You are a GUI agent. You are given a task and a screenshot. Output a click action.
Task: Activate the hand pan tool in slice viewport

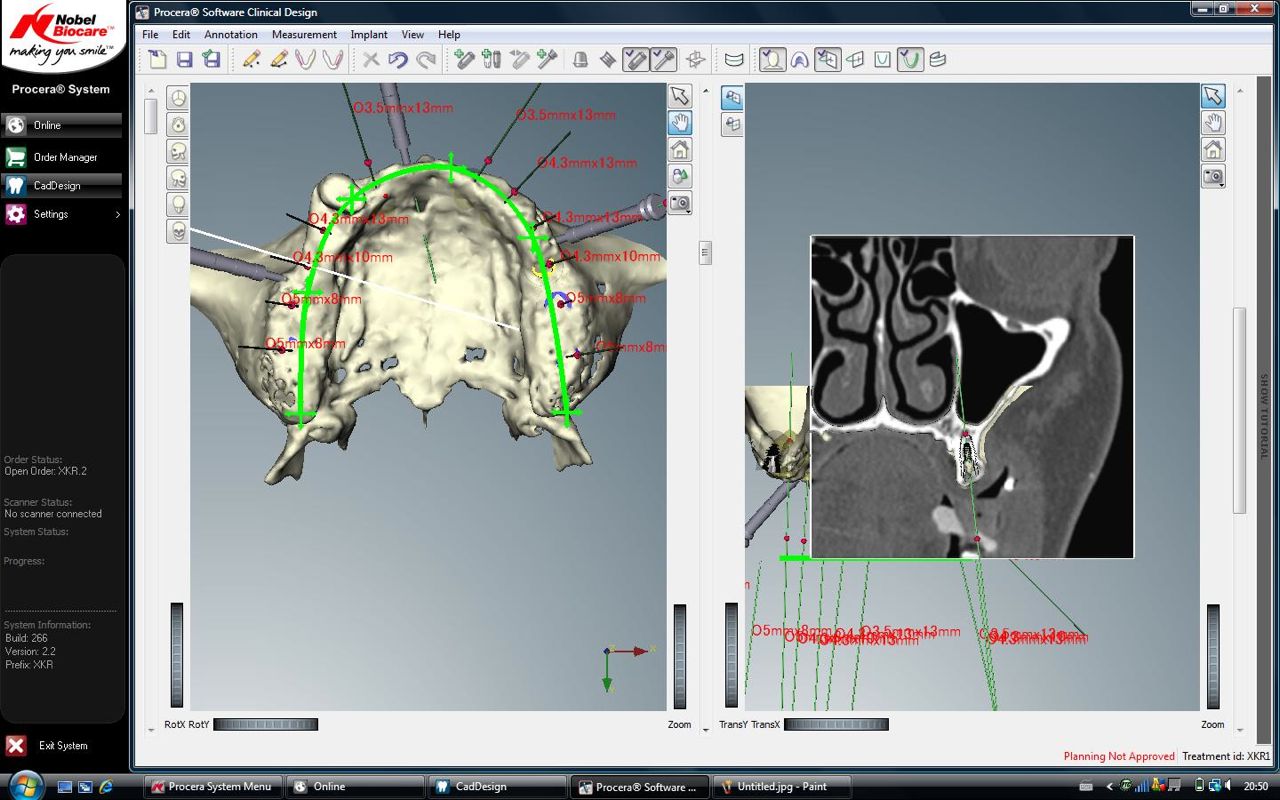tap(1213, 123)
